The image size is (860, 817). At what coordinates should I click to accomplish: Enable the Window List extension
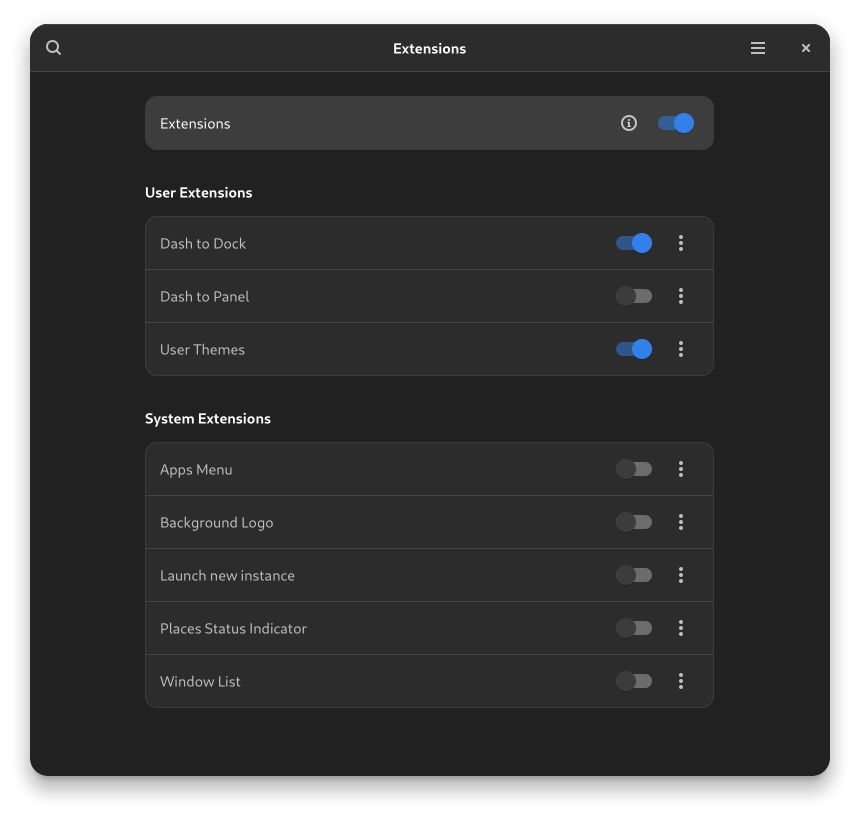click(634, 681)
